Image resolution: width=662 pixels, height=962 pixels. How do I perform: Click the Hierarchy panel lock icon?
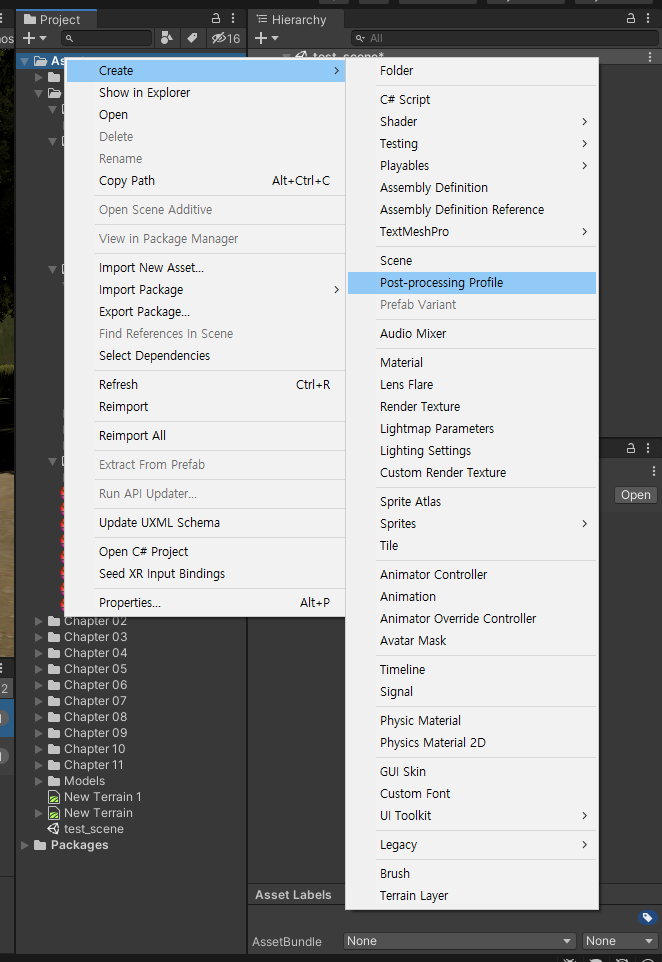tap(631, 18)
